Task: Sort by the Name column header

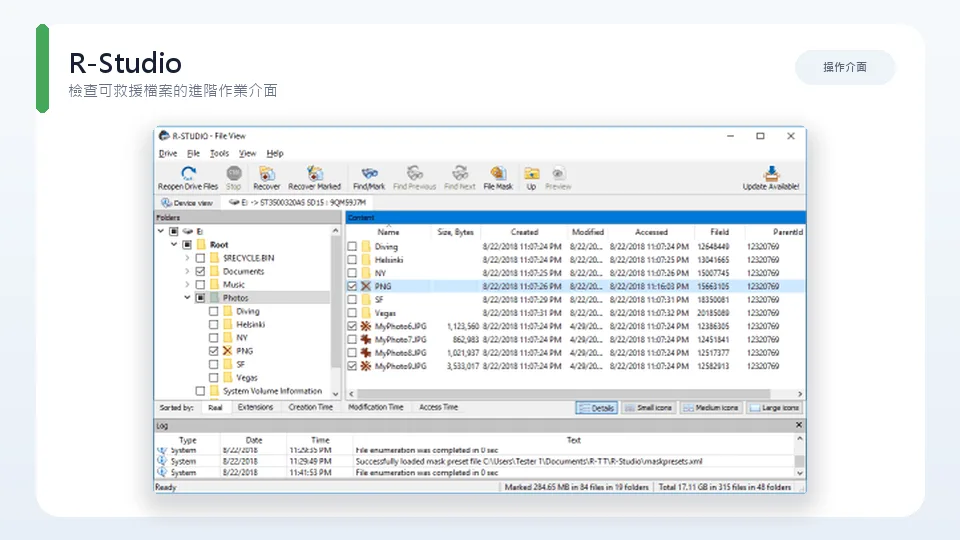Action: [388, 232]
